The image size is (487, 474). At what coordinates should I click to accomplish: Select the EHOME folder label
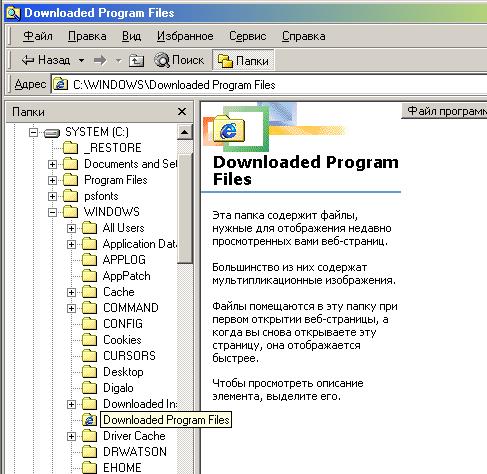pyautogui.click(x=122, y=468)
